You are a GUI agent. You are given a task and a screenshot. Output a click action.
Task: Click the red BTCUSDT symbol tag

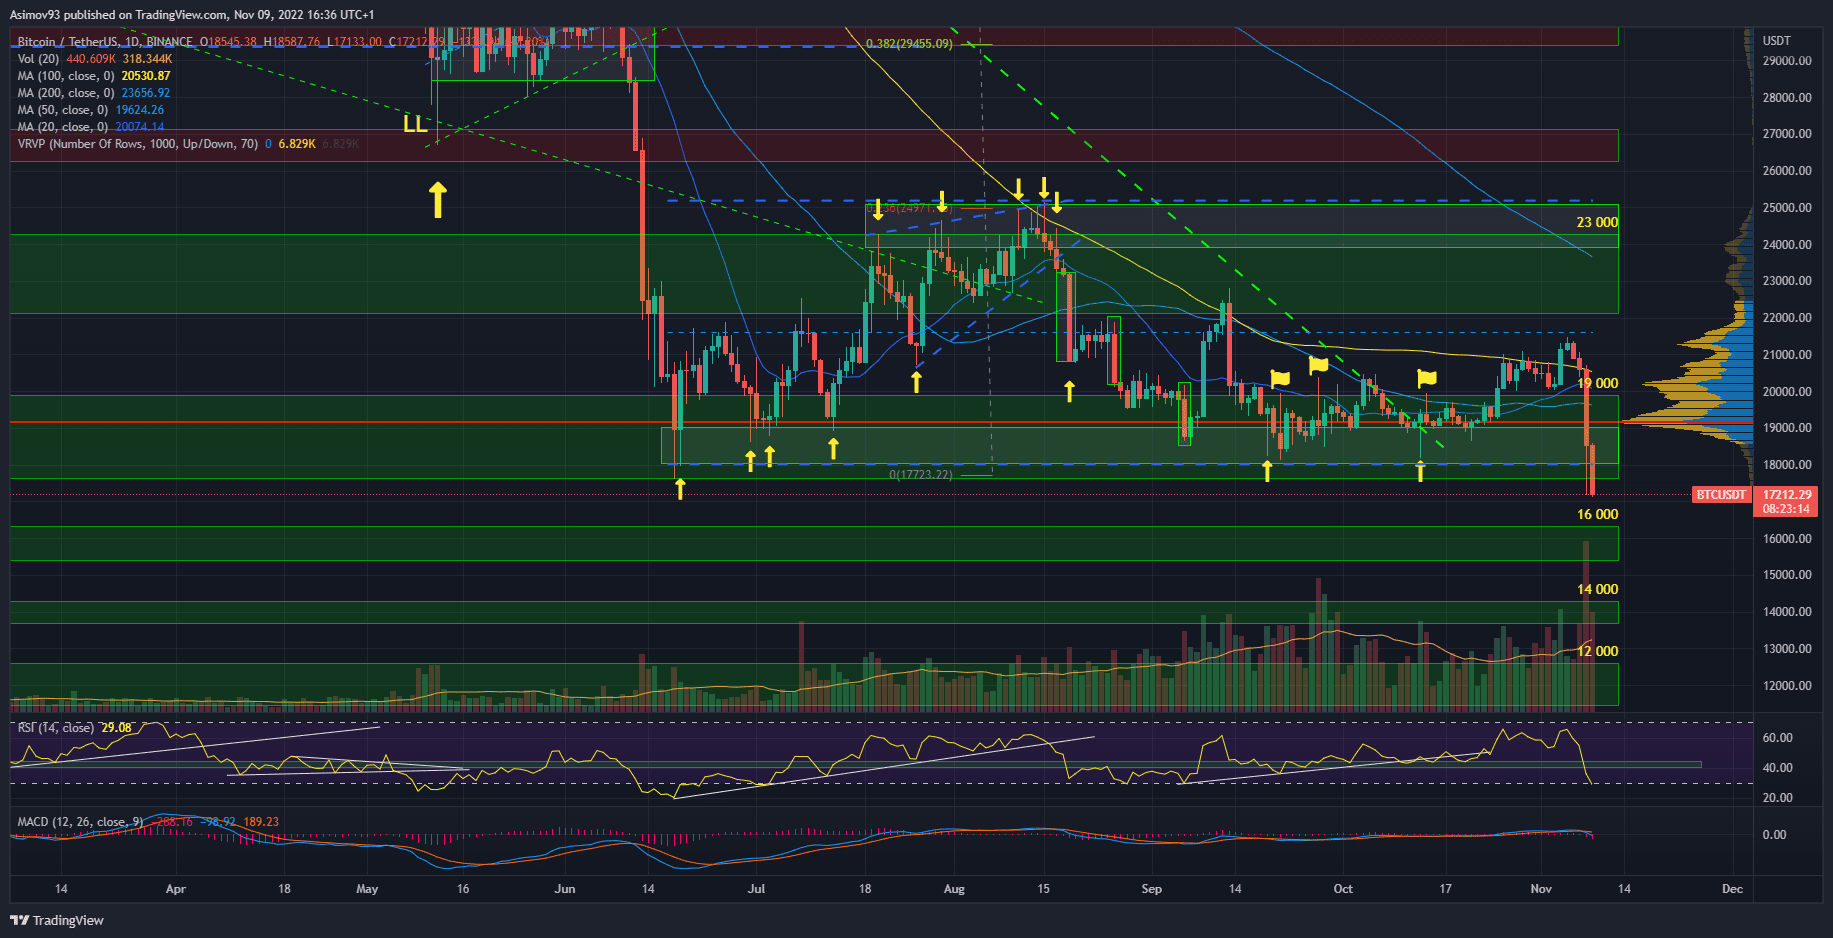[1720, 495]
